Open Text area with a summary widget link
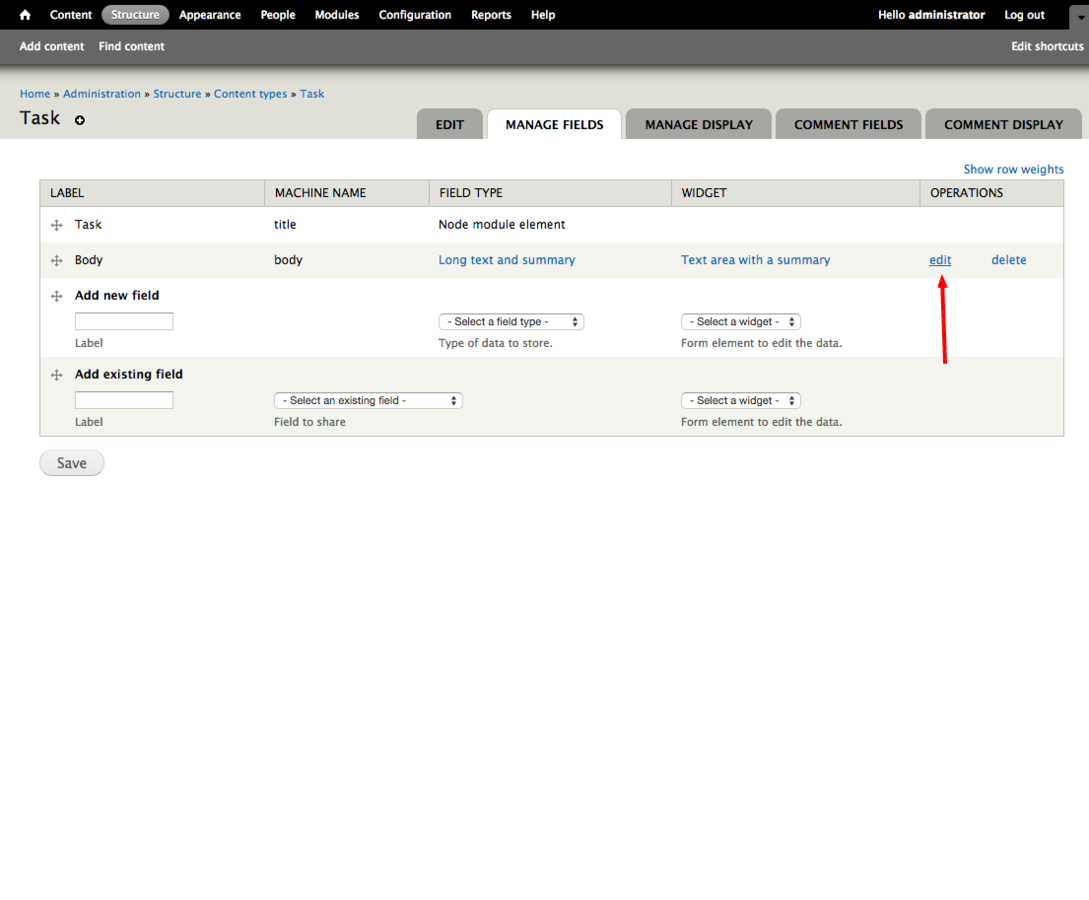 pos(755,260)
